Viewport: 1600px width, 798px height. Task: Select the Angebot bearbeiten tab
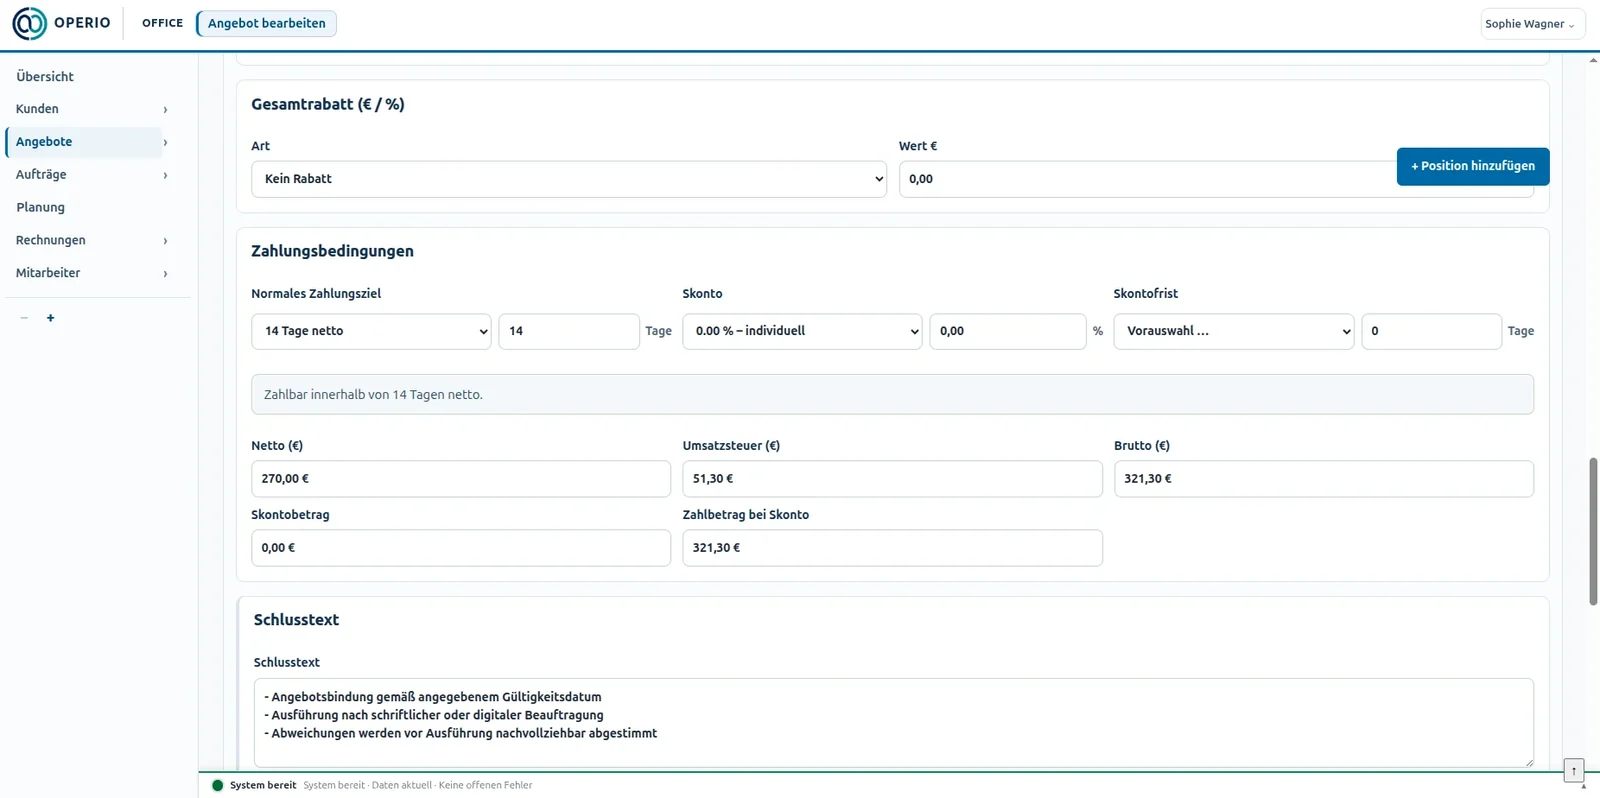tap(267, 23)
